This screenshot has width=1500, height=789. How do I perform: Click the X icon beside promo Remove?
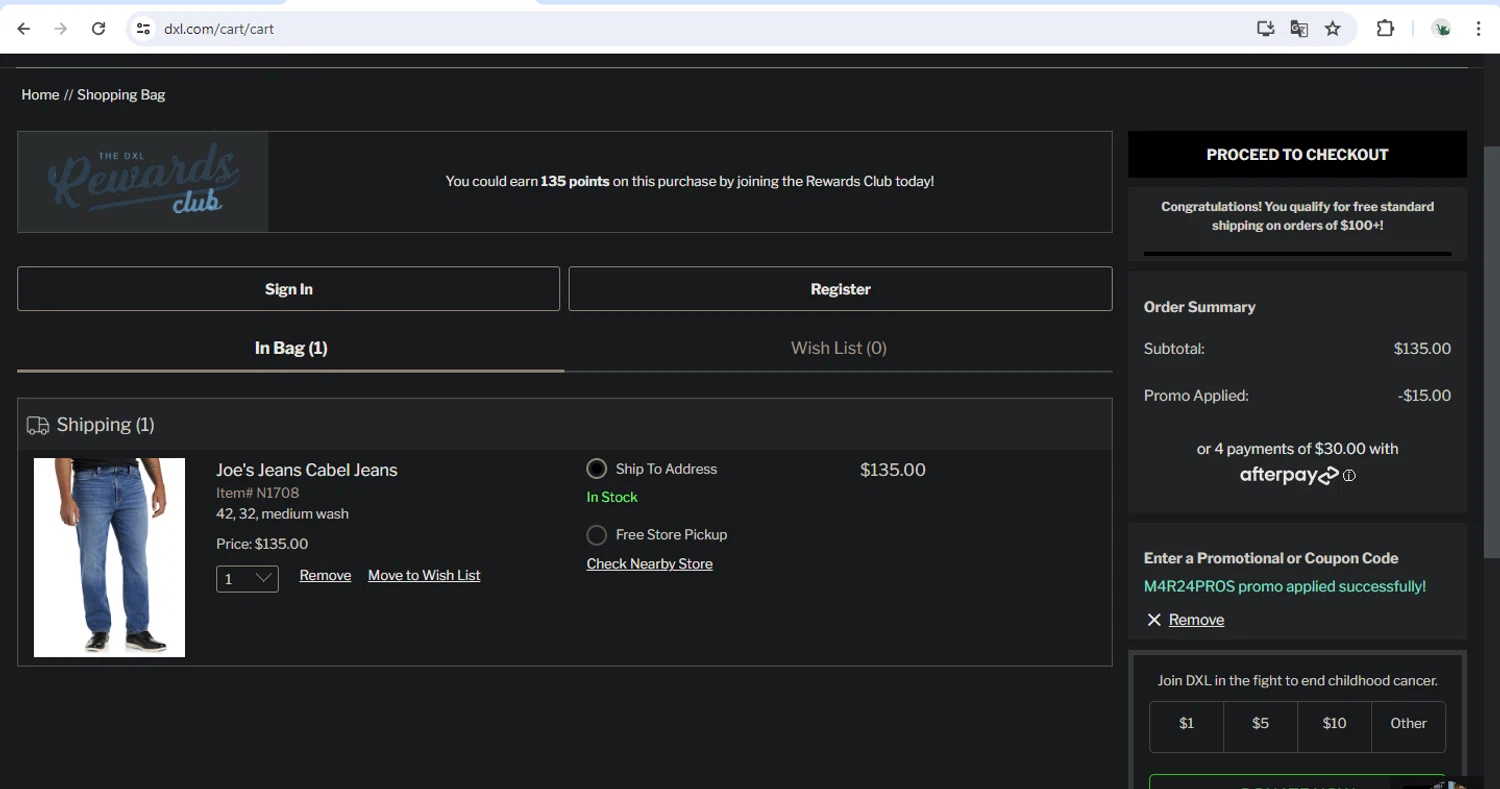tap(1154, 620)
